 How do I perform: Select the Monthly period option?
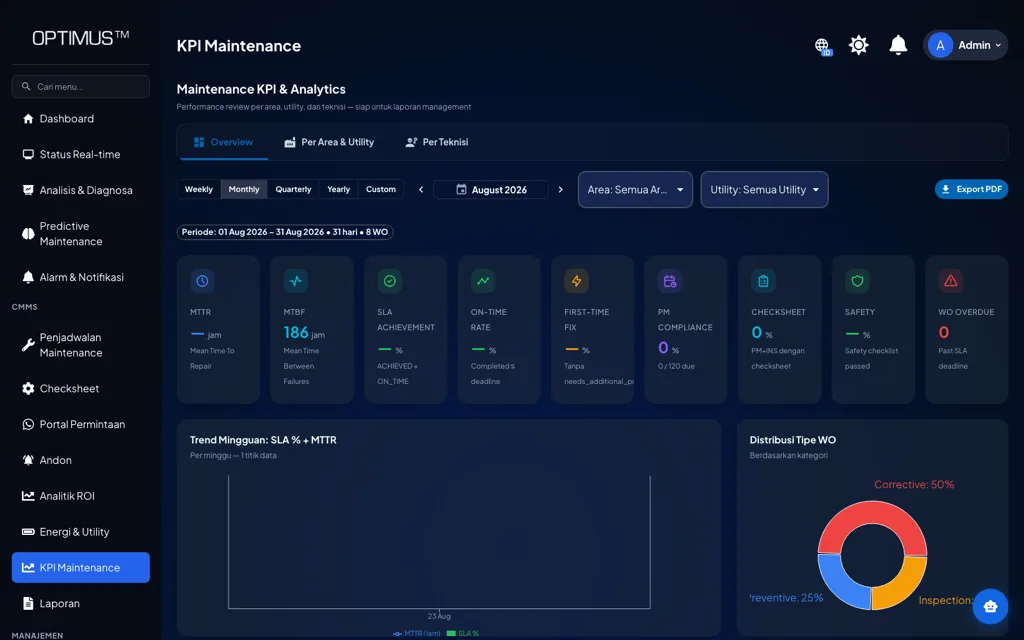pos(244,189)
